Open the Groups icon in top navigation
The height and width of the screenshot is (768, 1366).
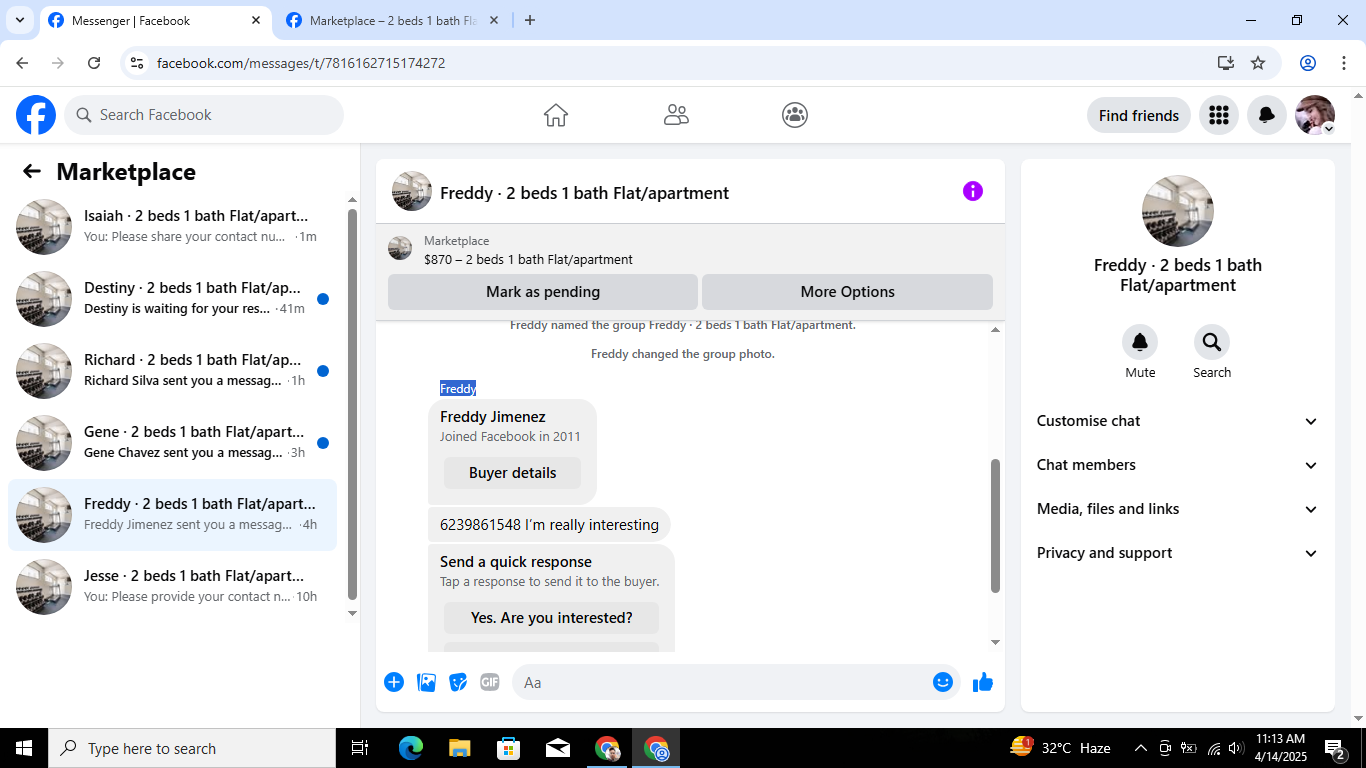(795, 115)
